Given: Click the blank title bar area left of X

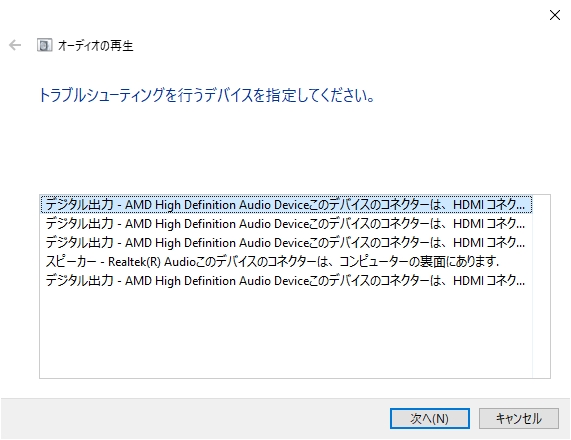Looking at the screenshot, I should [x=273, y=15].
